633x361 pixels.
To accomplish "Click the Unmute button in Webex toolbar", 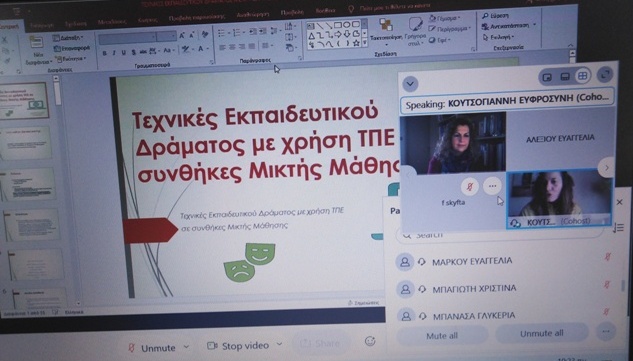I will 152,347.
